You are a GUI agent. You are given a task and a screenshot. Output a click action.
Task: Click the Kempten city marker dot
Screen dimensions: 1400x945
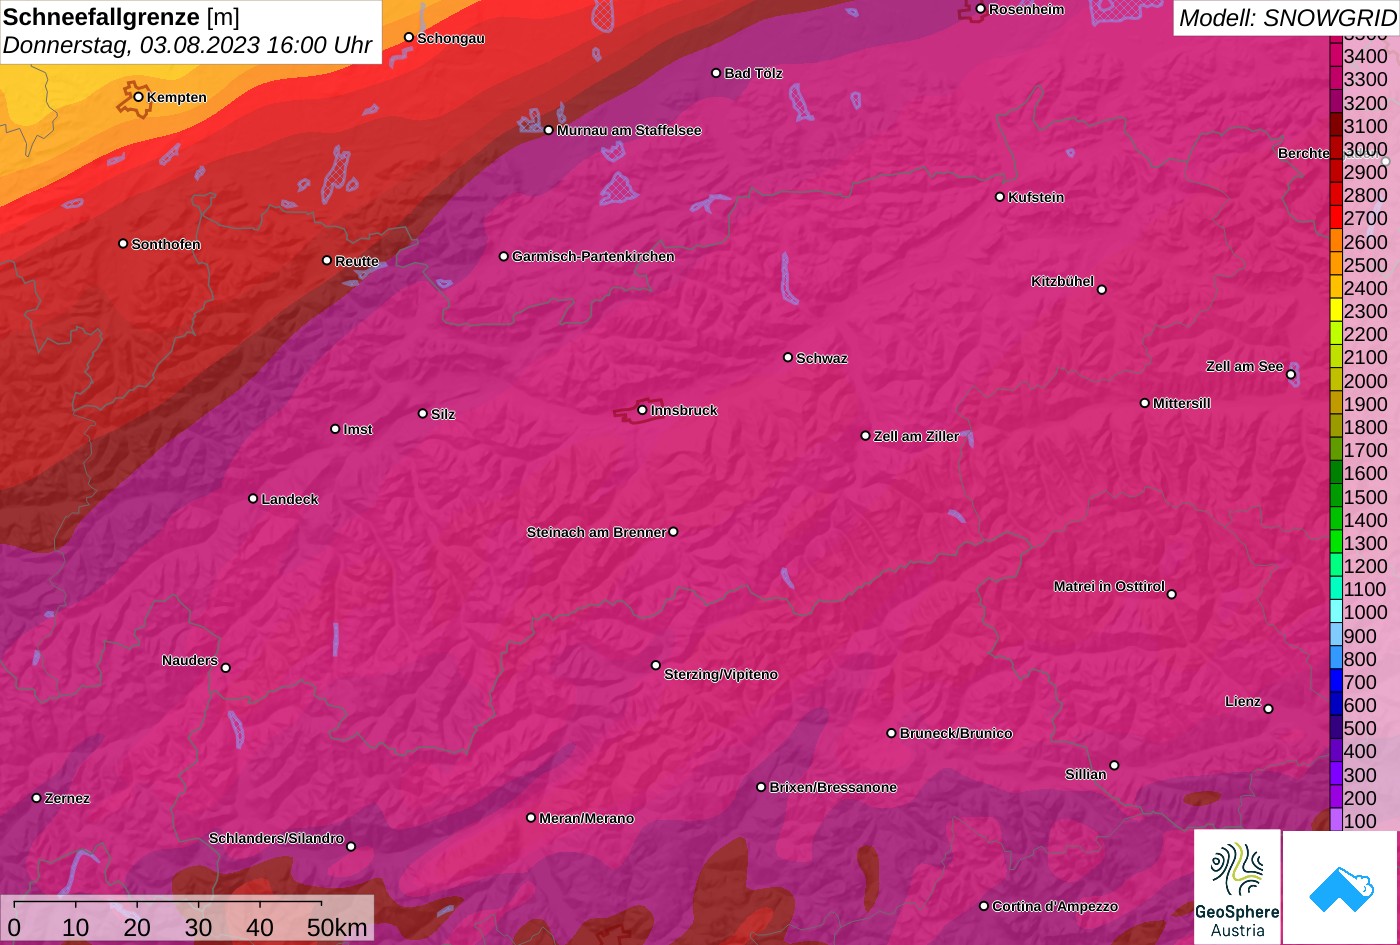(139, 97)
